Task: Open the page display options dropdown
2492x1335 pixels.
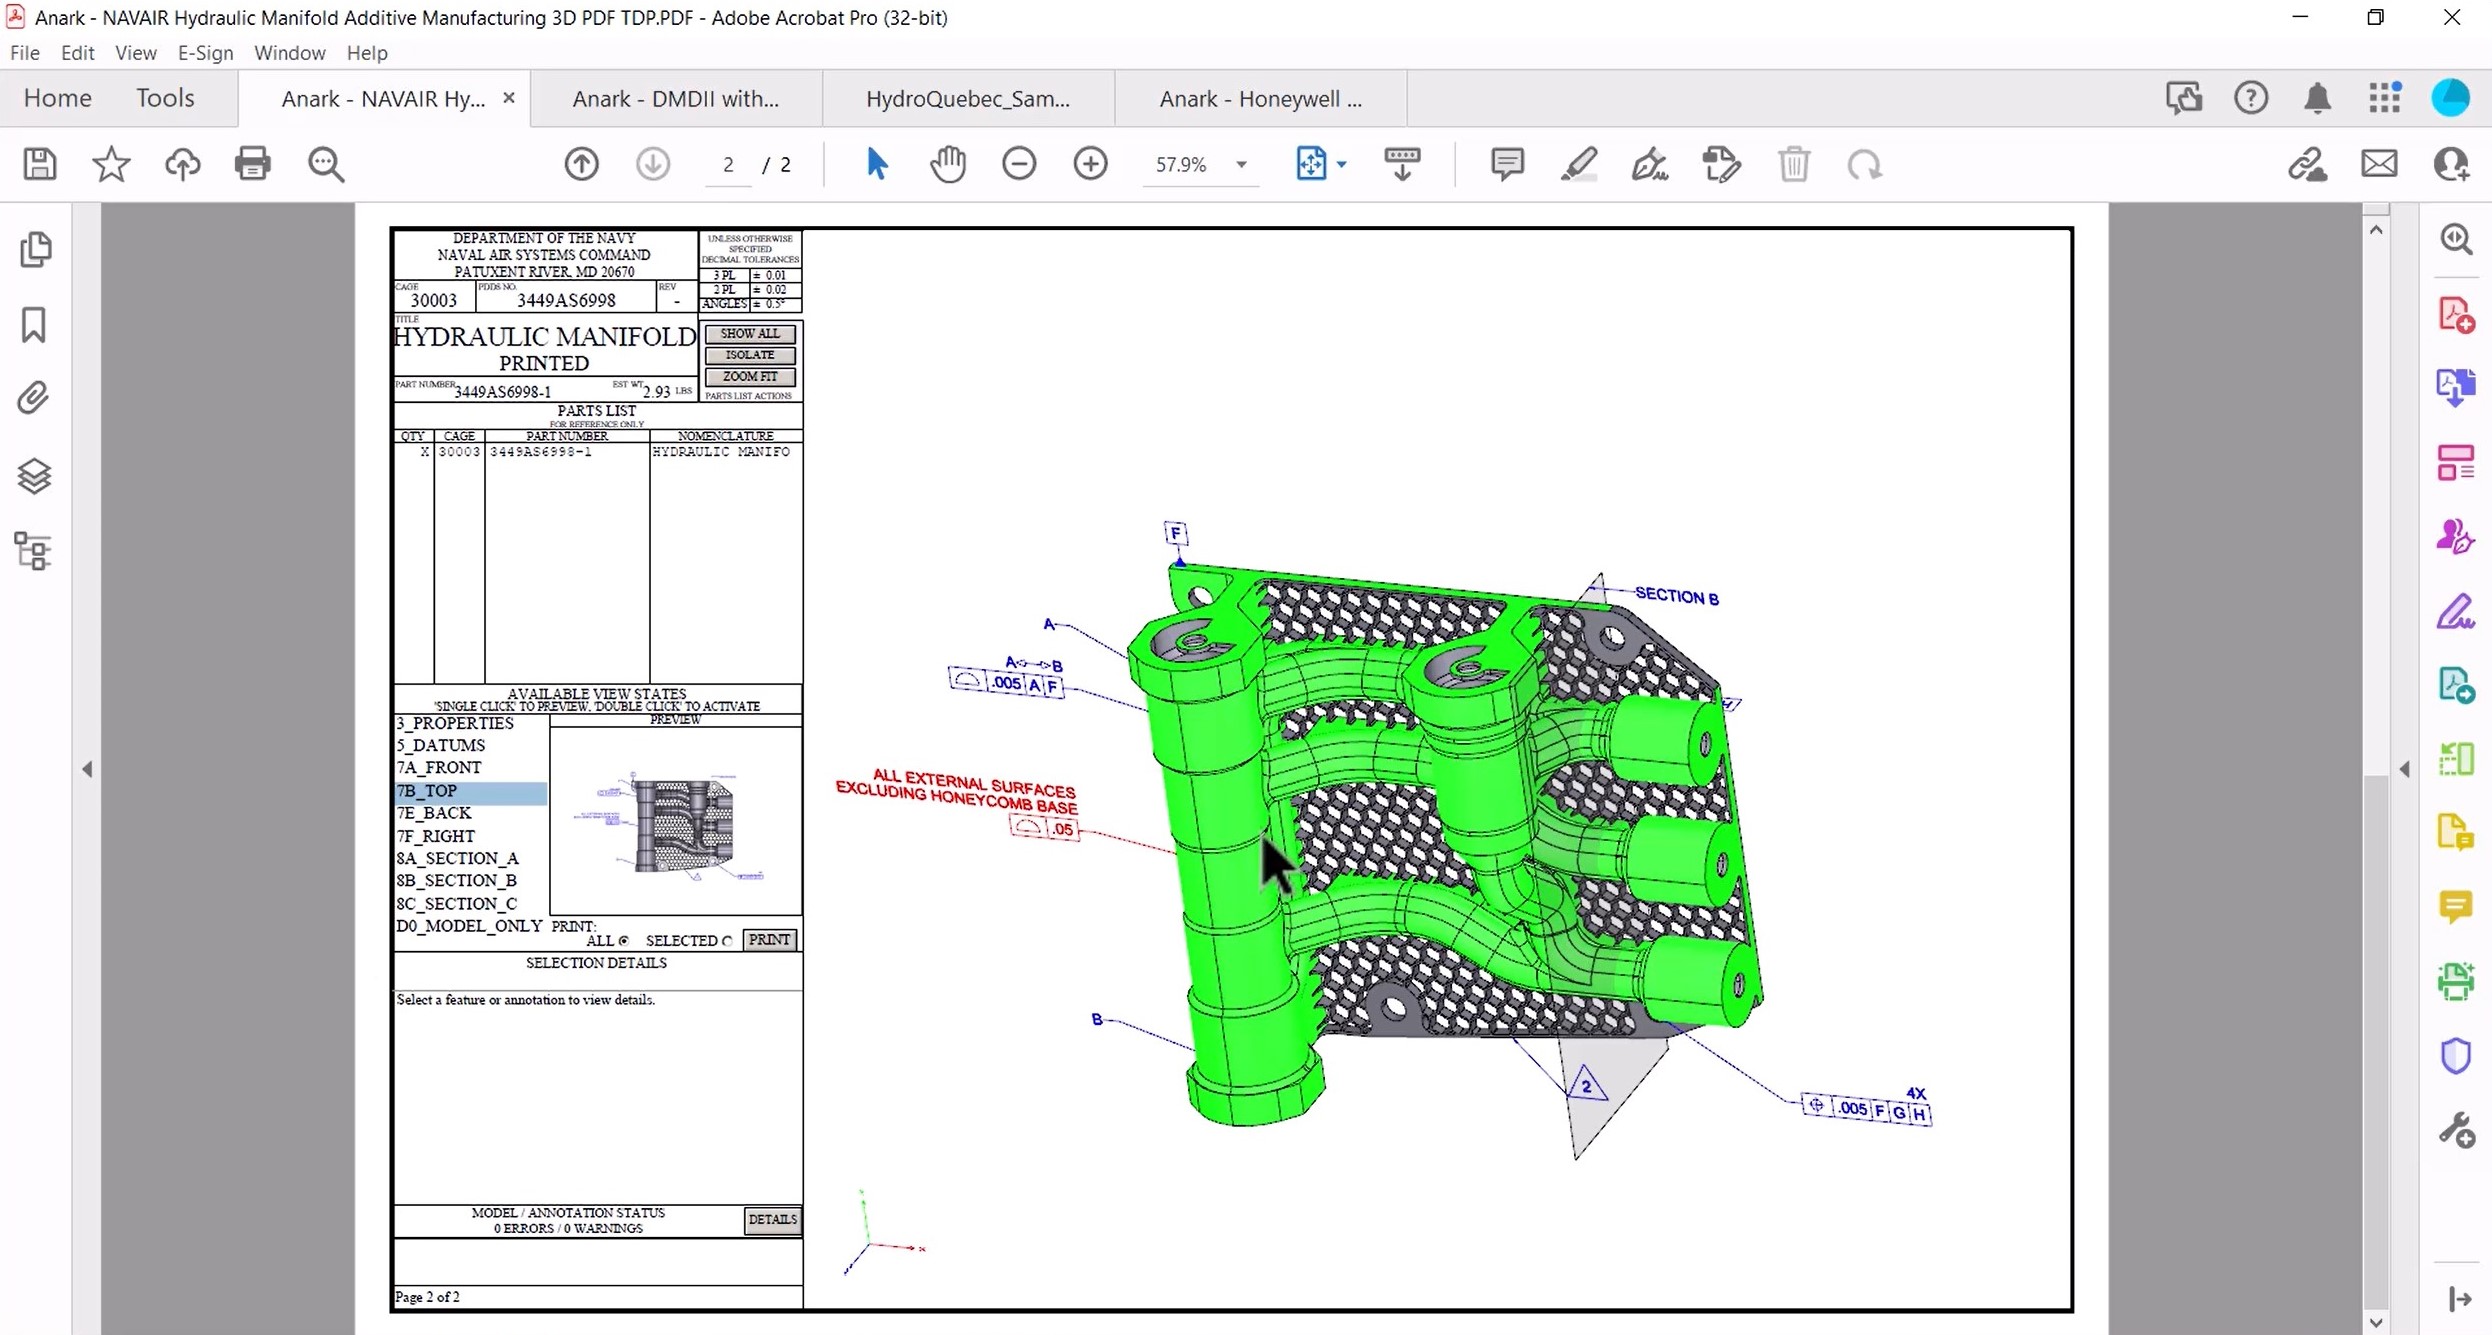Action: point(1340,164)
